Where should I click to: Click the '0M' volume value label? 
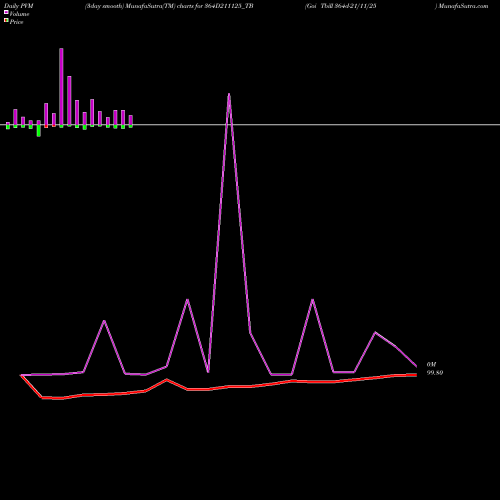(x=431, y=364)
